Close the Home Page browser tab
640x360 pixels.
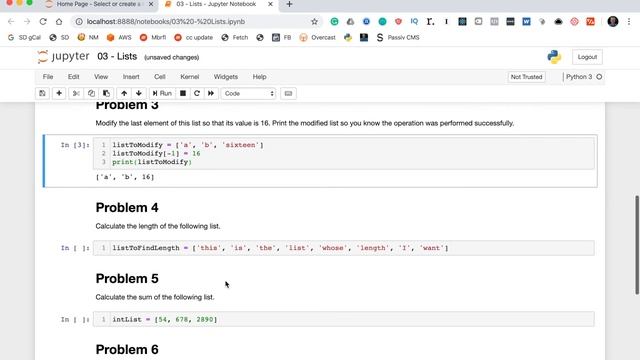(x=151, y=4)
